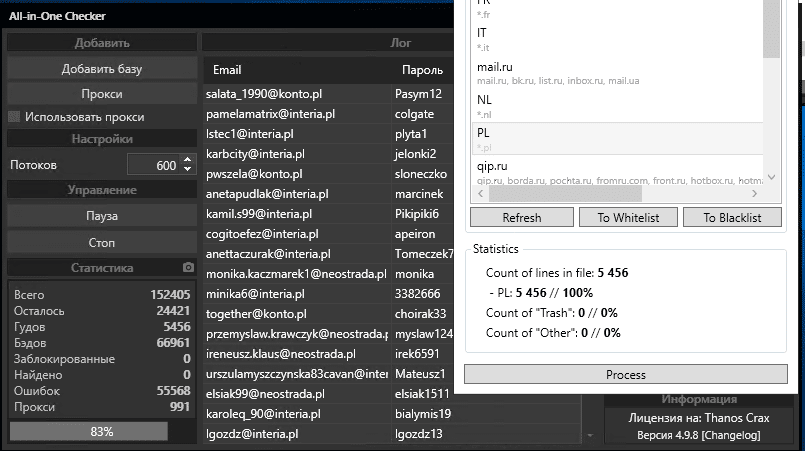The width and height of the screenshot is (805, 451).
Task: Select row salata_1990@konto.pl
Action: click(329, 94)
